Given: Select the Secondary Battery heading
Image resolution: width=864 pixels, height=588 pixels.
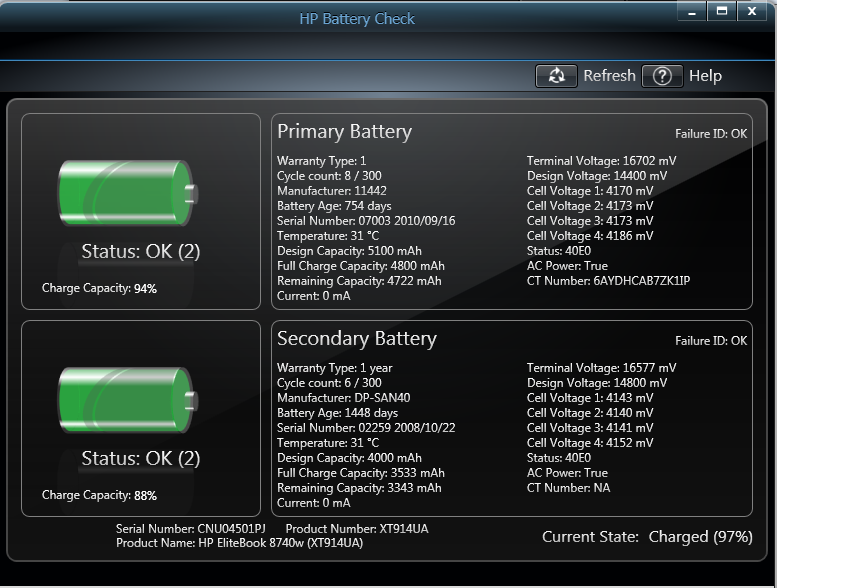Looking at the screenshot, I should tap(356, 339).
